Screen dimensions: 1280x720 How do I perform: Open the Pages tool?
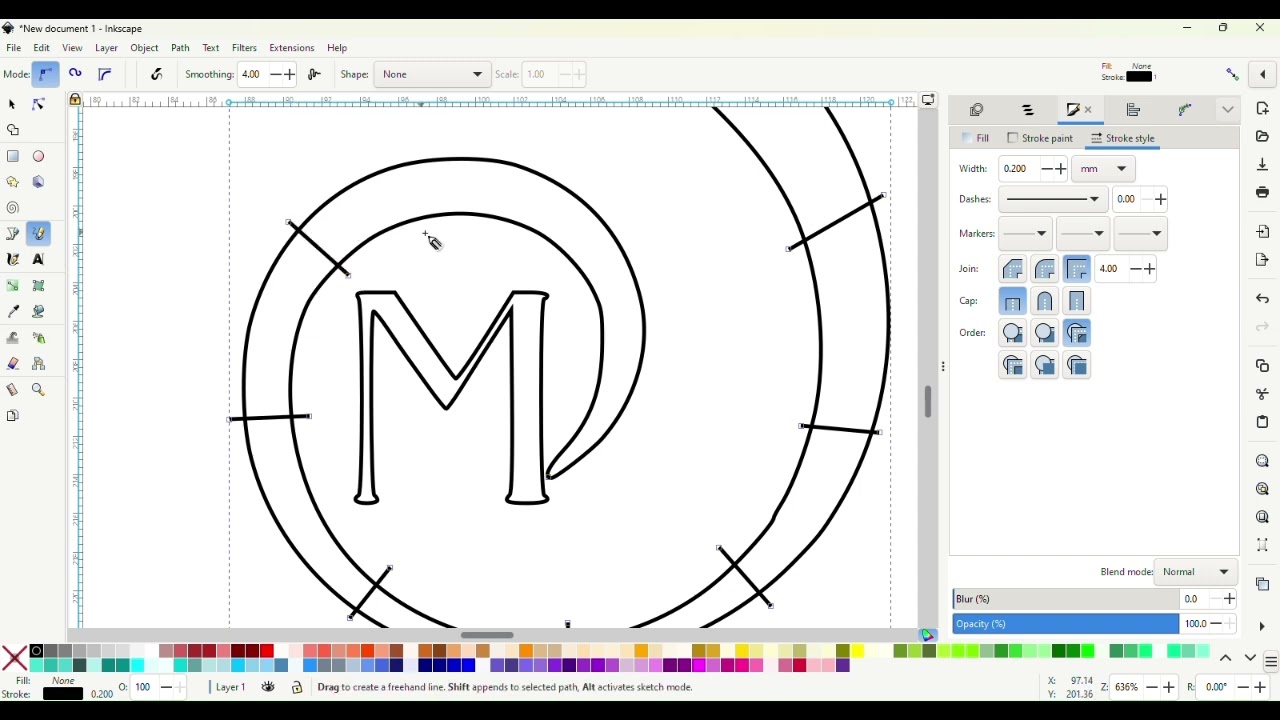(x=13, y=417)
